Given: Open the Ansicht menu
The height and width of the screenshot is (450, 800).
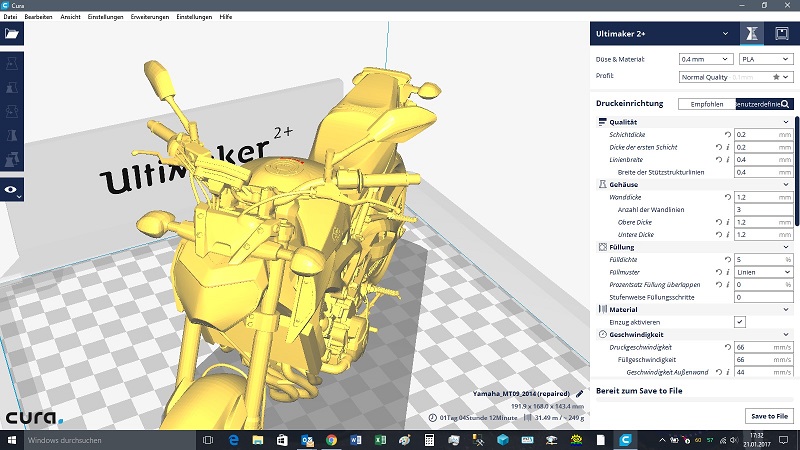Looking at the screenshot, I should (70, 17).
